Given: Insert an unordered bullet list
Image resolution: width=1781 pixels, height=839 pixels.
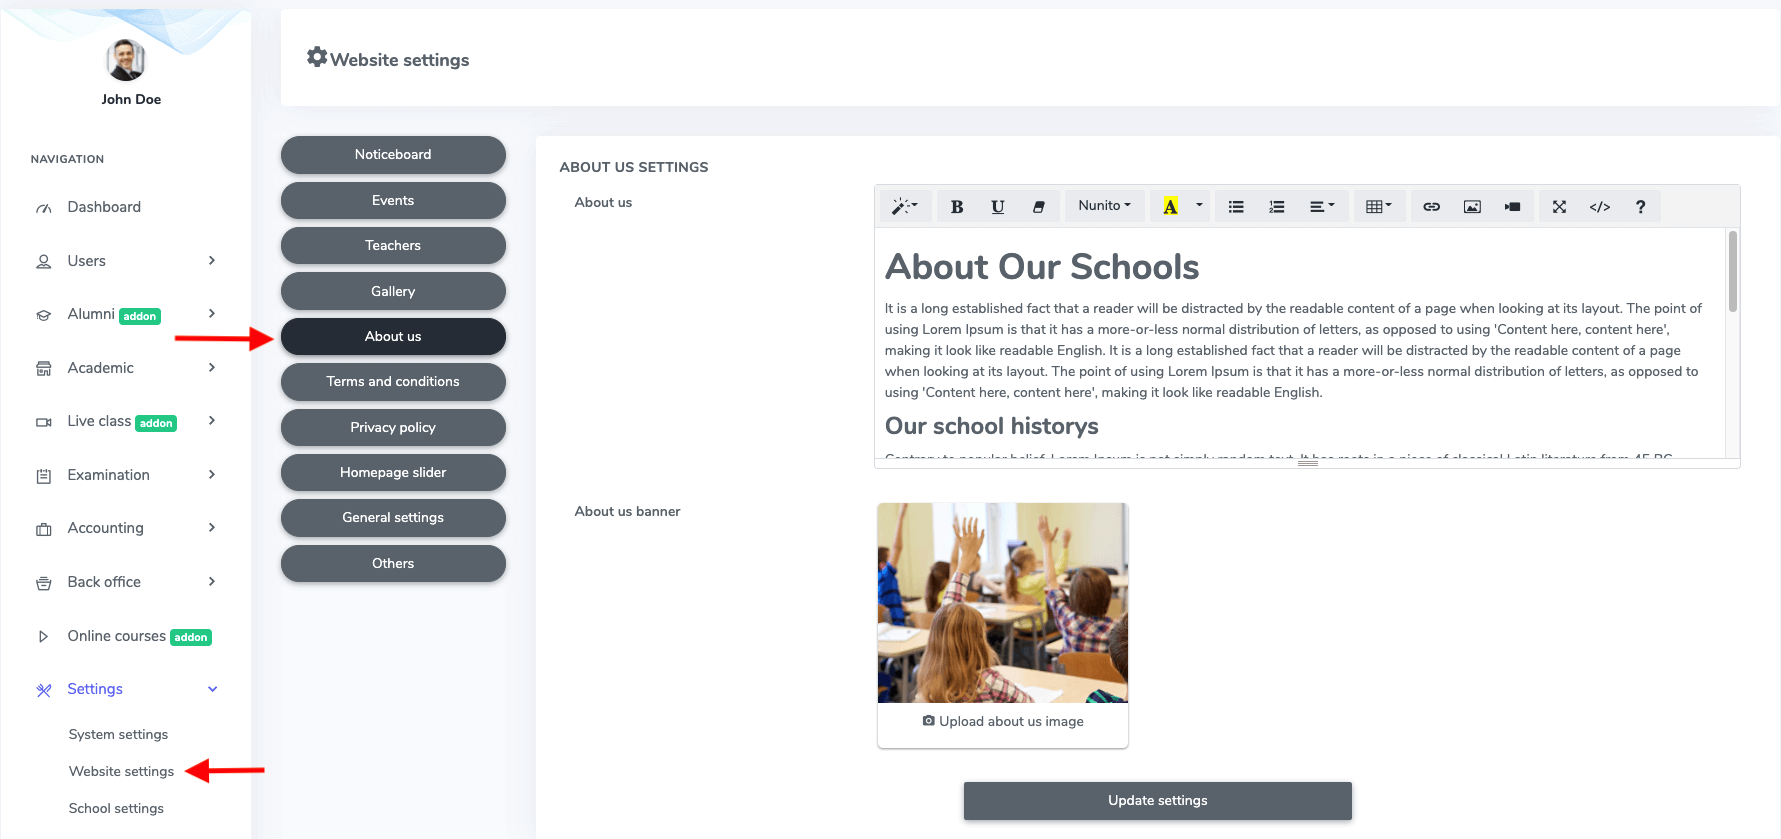Looking at the screenshot, I should coord(1236,207).
